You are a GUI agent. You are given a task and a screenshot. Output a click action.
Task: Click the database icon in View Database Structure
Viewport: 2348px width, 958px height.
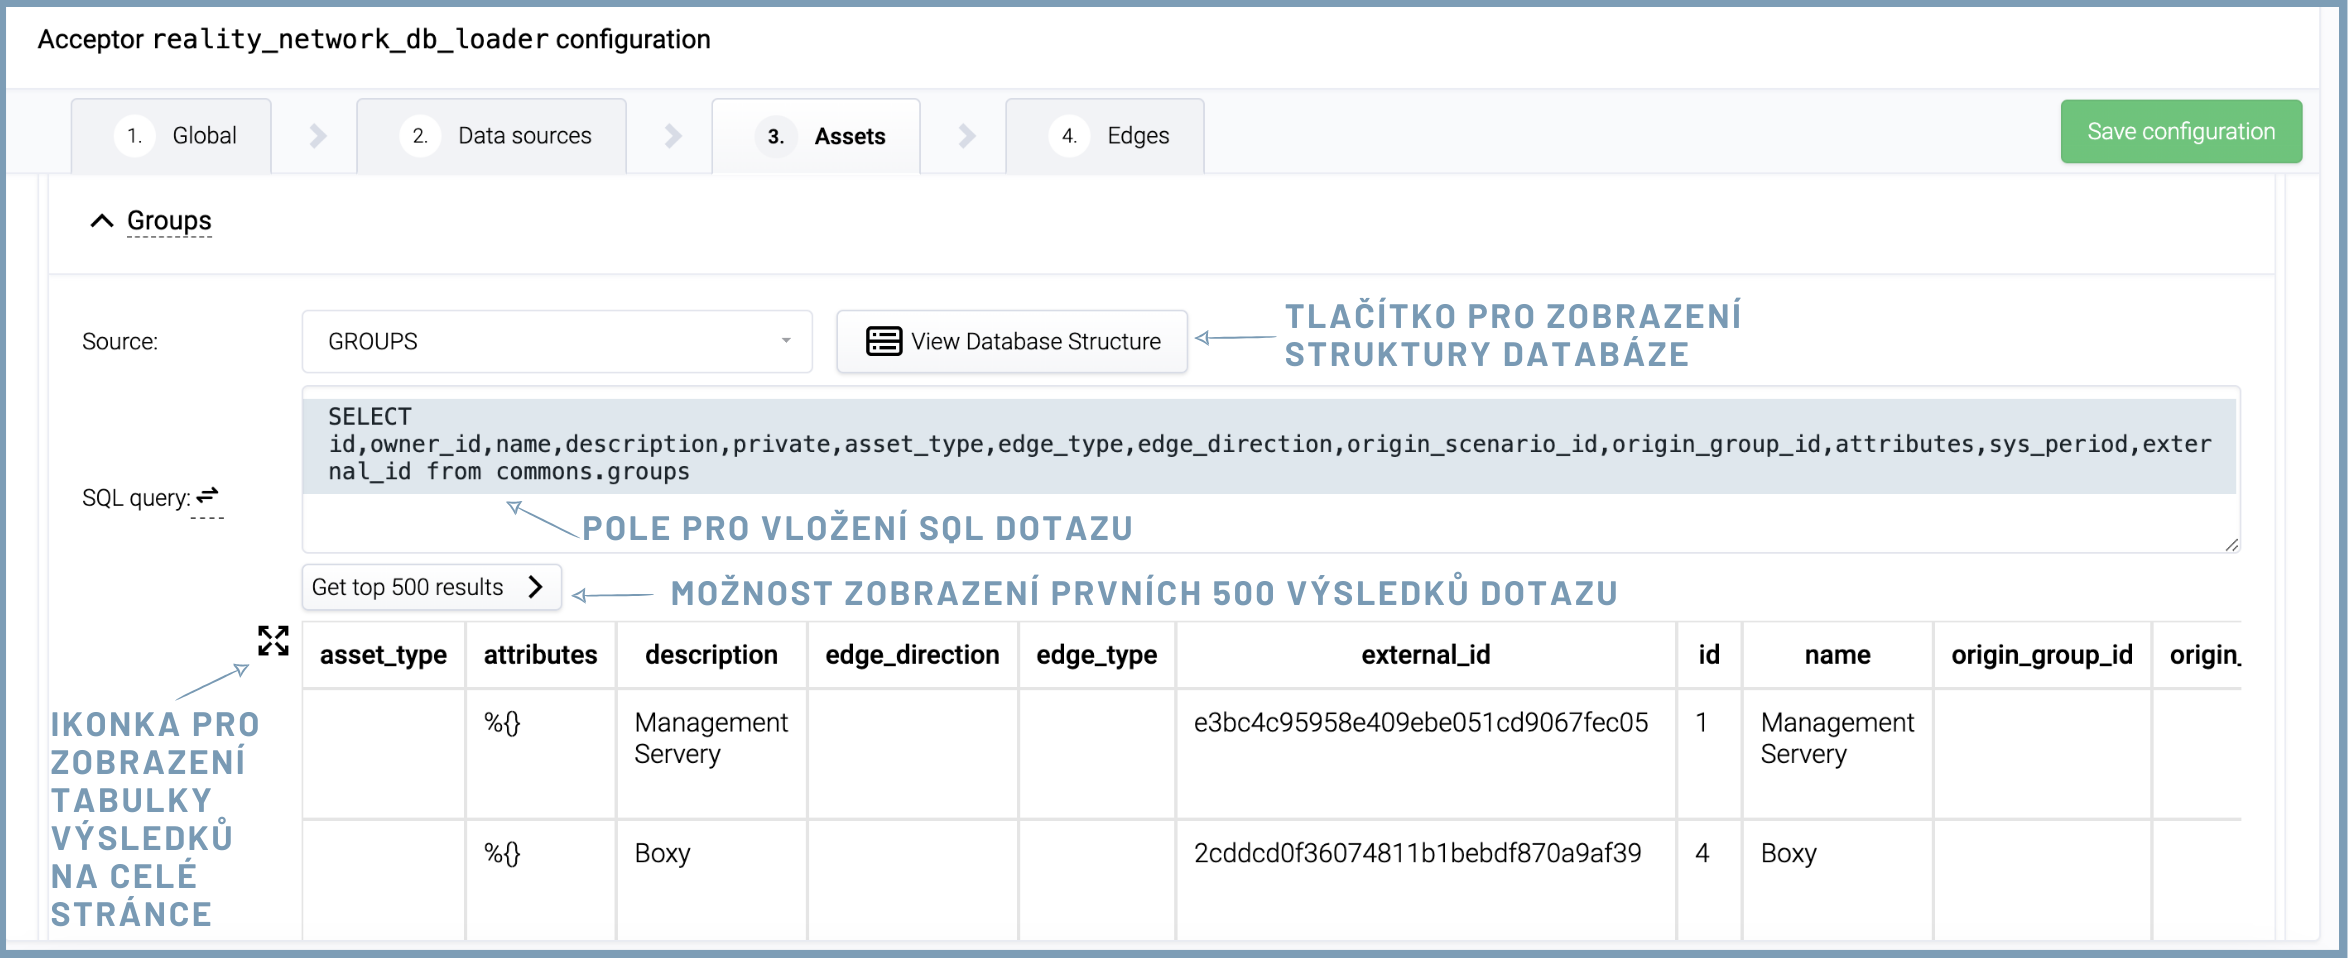click(x=883, y=341)
